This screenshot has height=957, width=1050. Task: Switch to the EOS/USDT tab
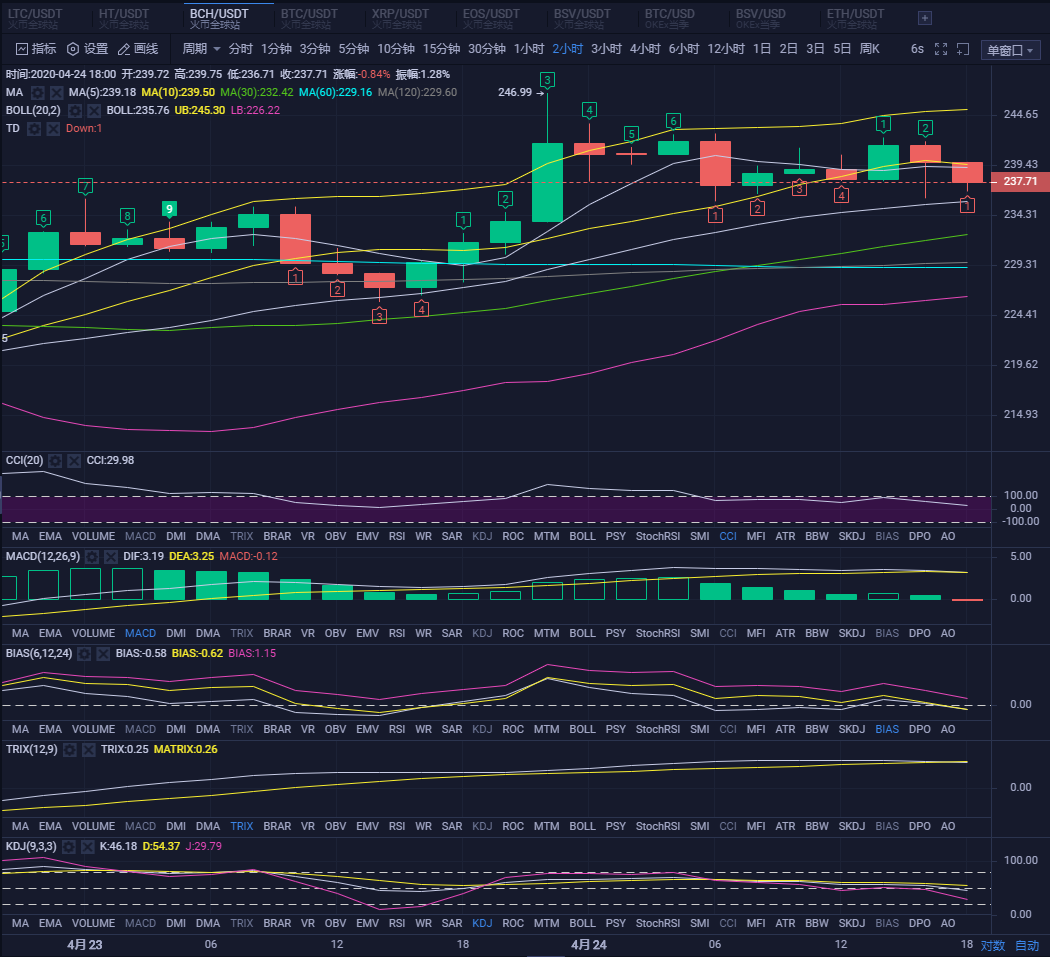point(491,18)
